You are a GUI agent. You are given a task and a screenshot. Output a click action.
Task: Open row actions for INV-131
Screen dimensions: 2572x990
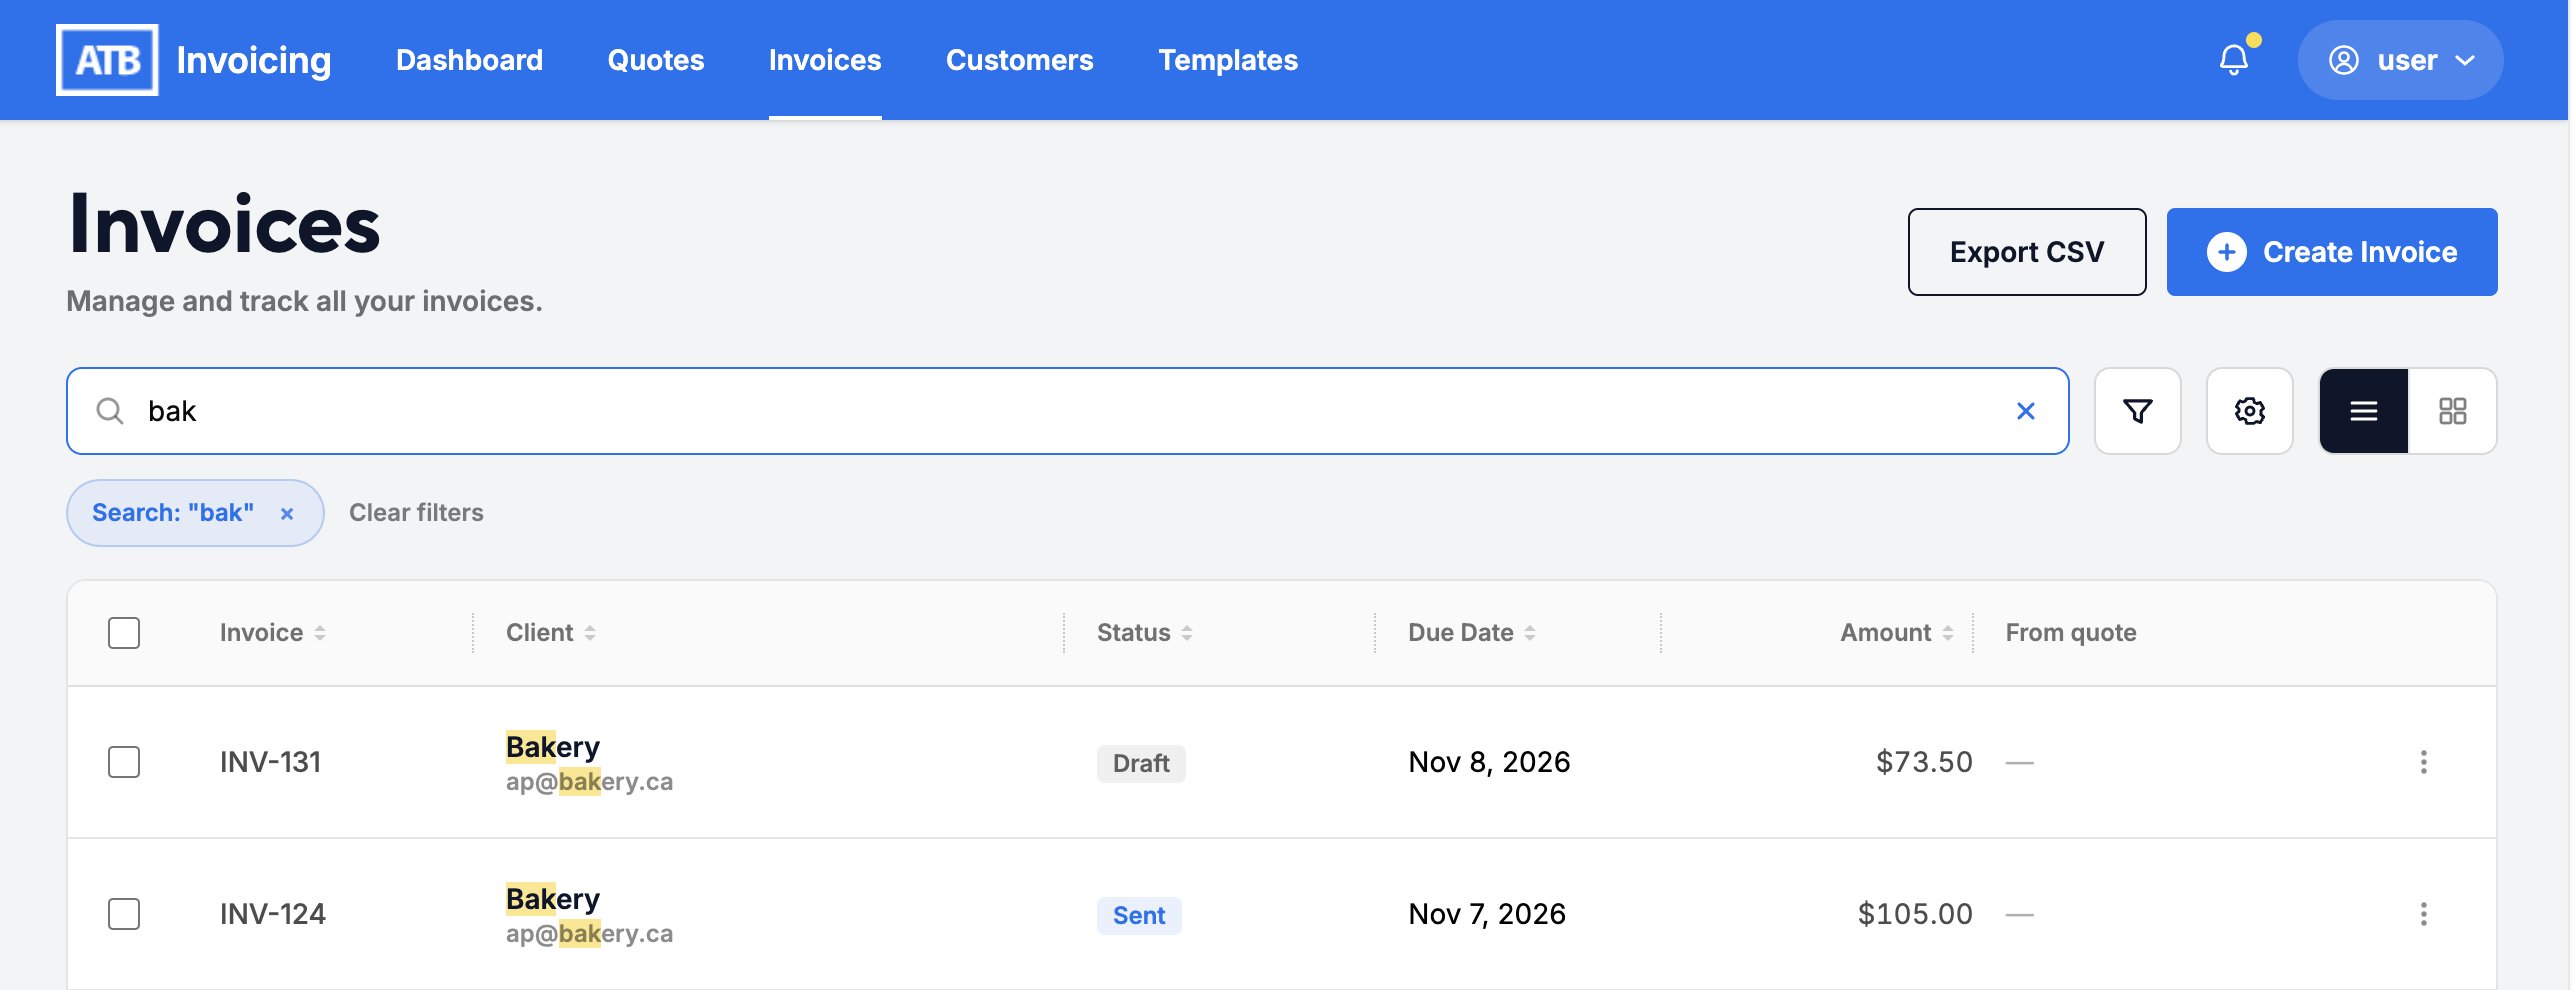(x=2424, y=762)
